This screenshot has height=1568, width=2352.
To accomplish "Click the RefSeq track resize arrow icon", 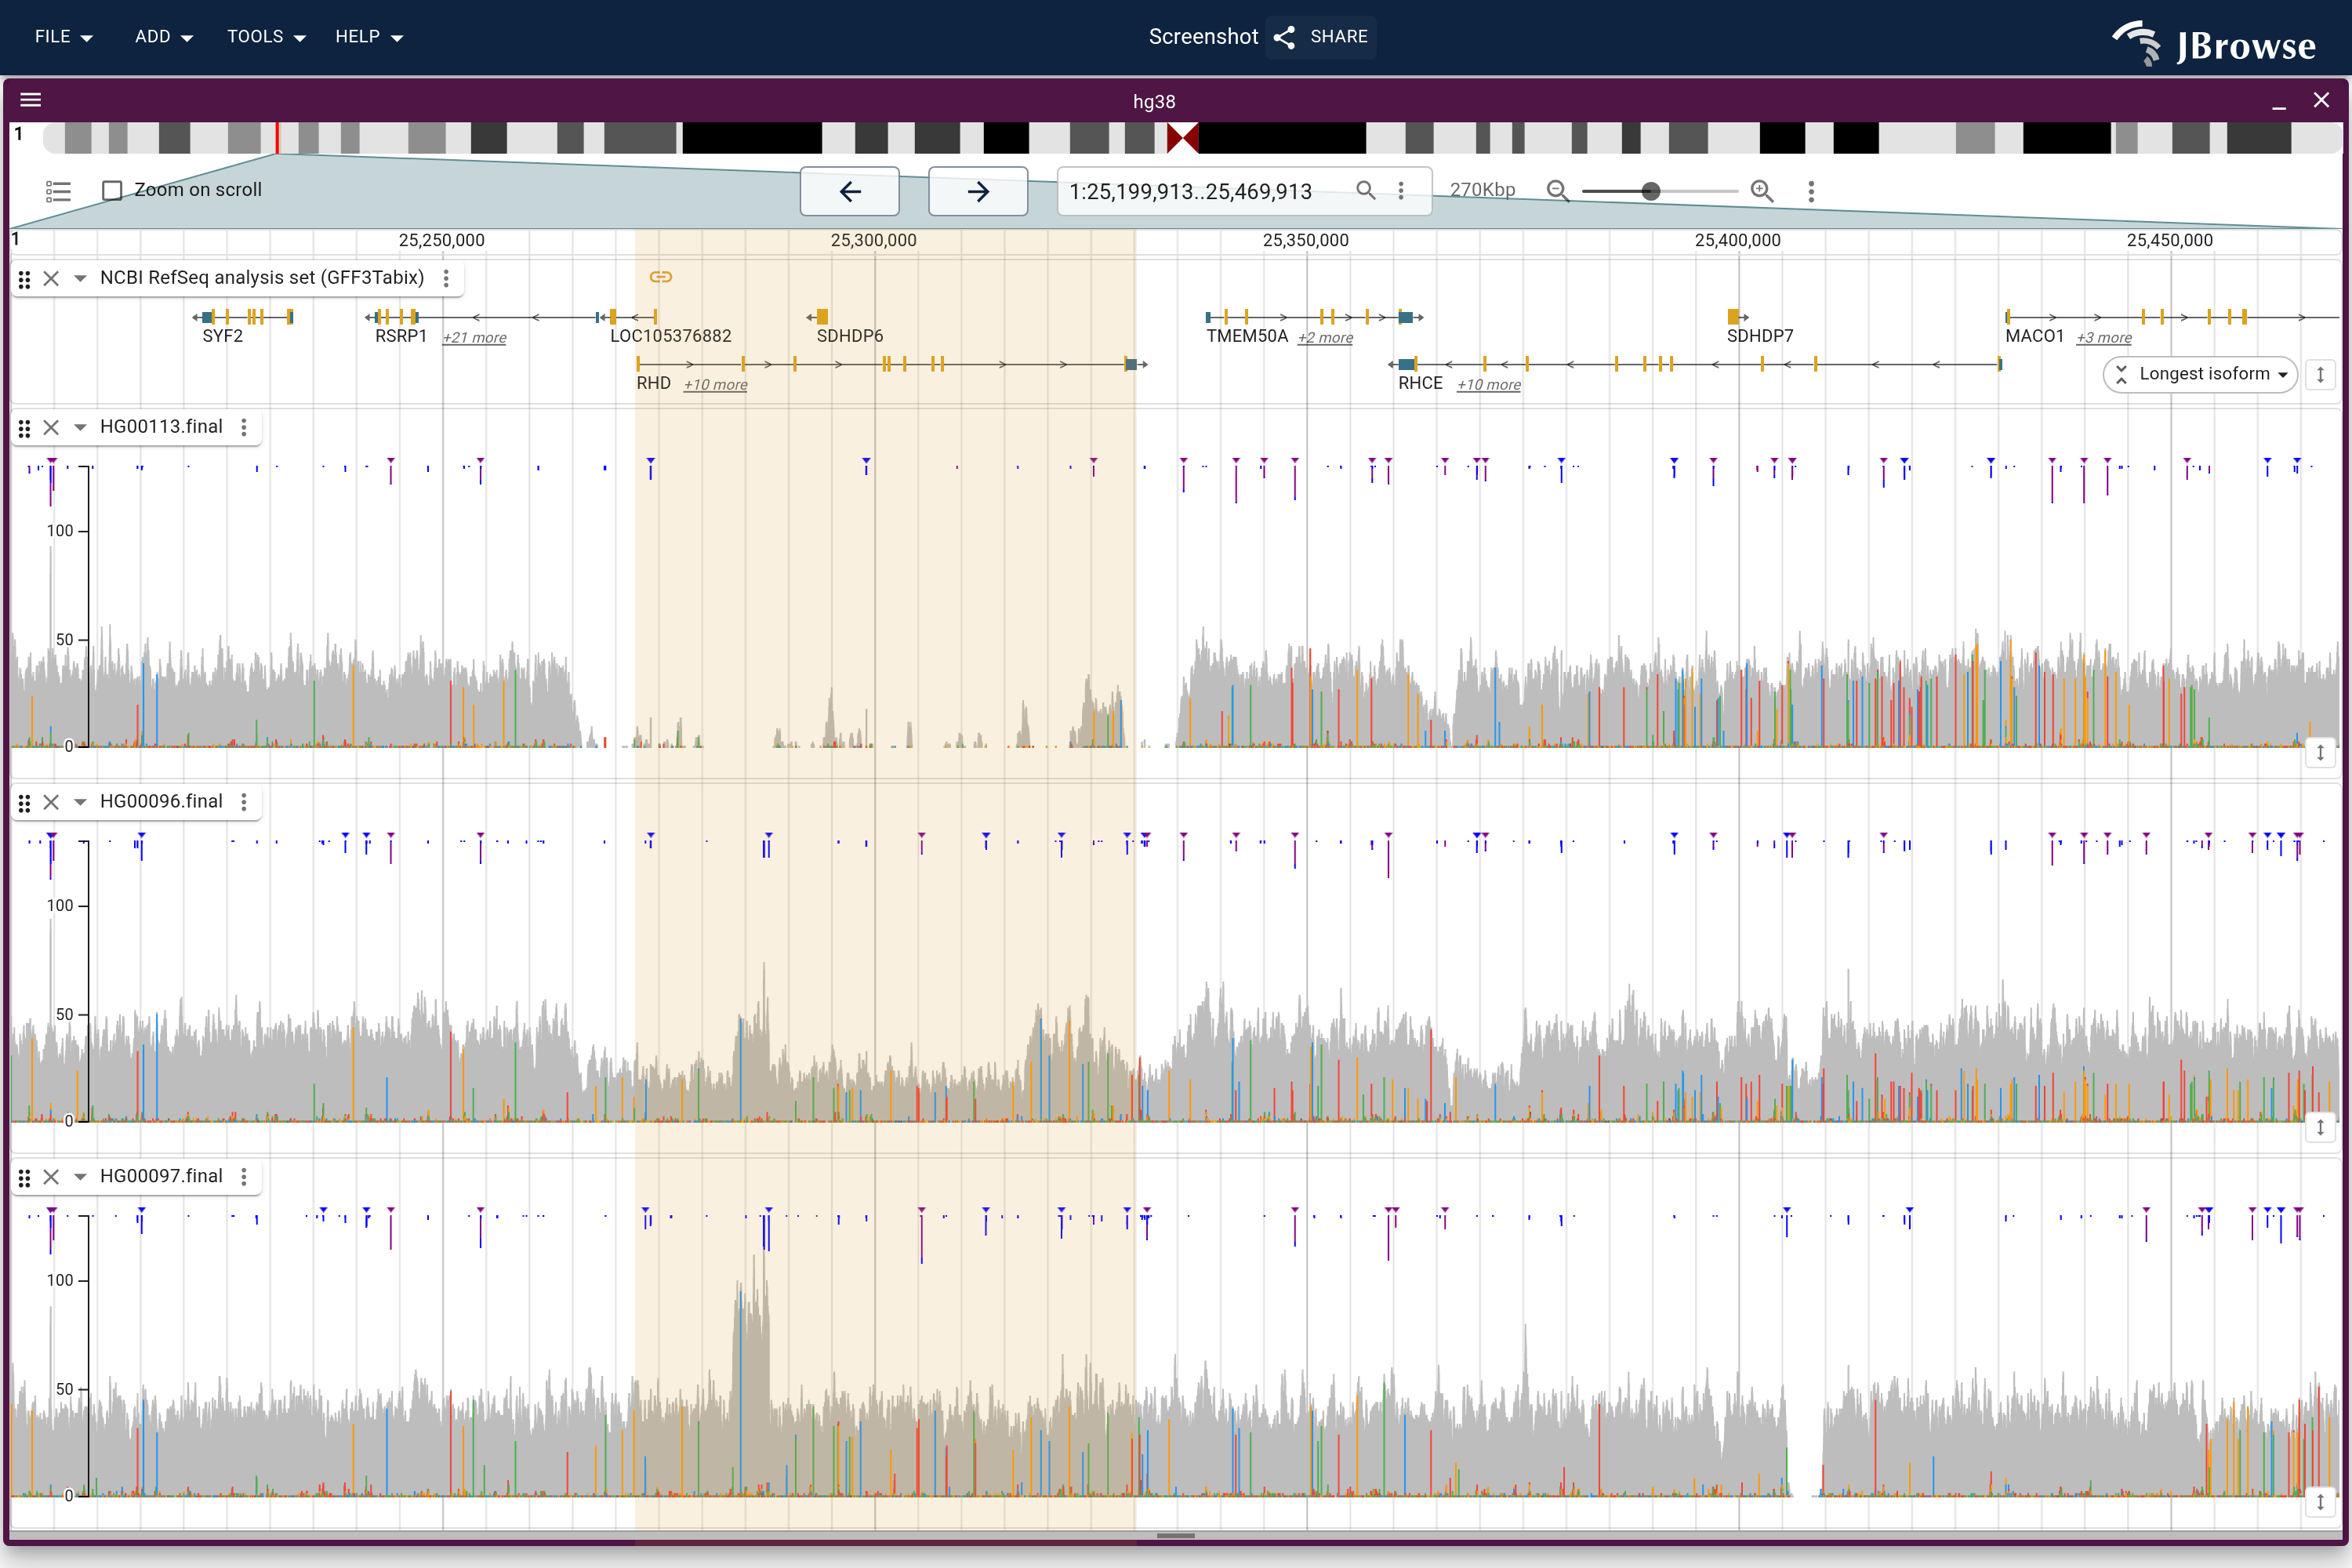I will [2320, 374].
